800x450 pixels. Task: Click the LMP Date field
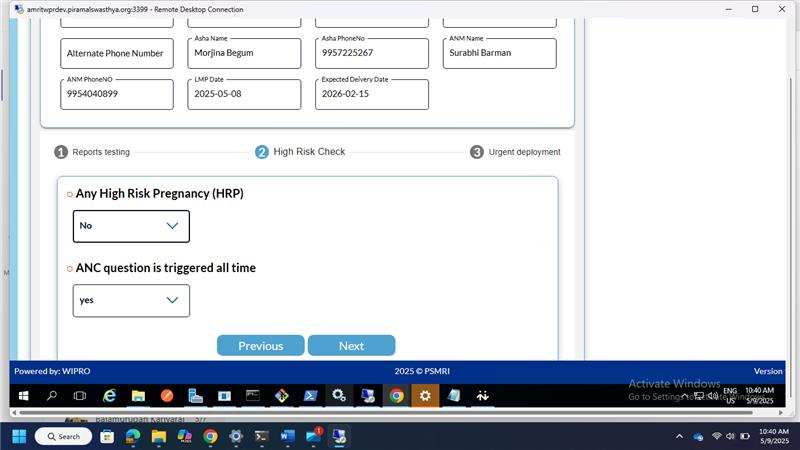pos(244,94)
